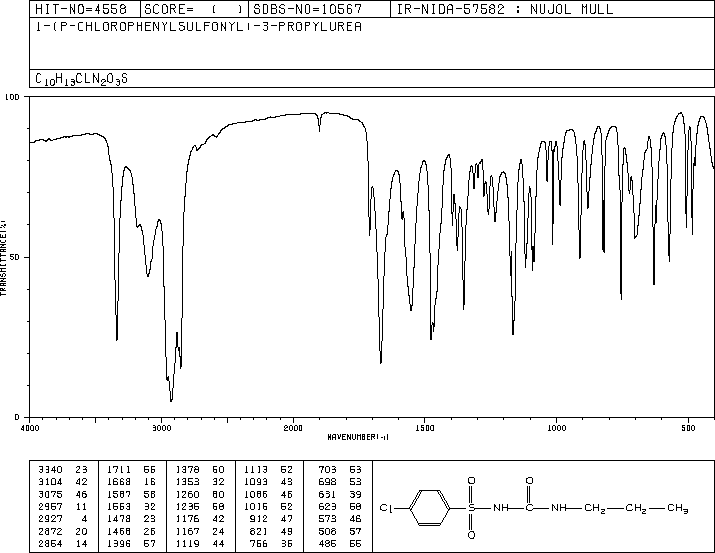Click the compound name 1-(P-chlorophenylsulfonyl)-3-propylurea

pos(198,27)
